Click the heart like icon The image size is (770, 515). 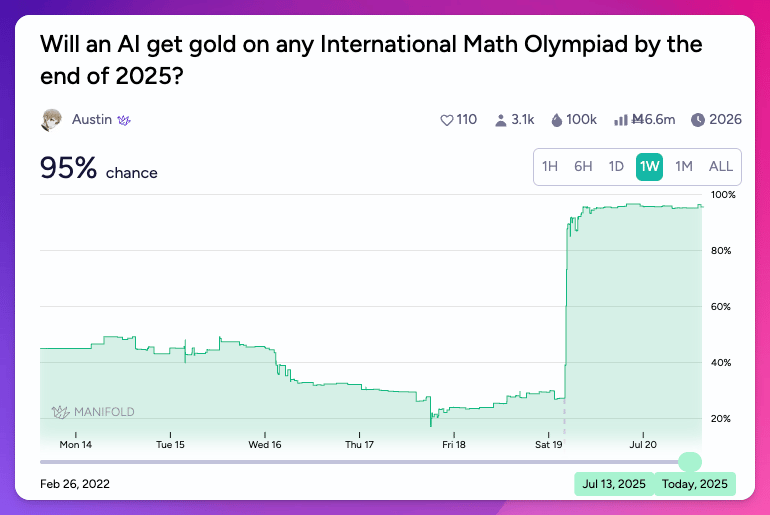click(x=447, y=120)
